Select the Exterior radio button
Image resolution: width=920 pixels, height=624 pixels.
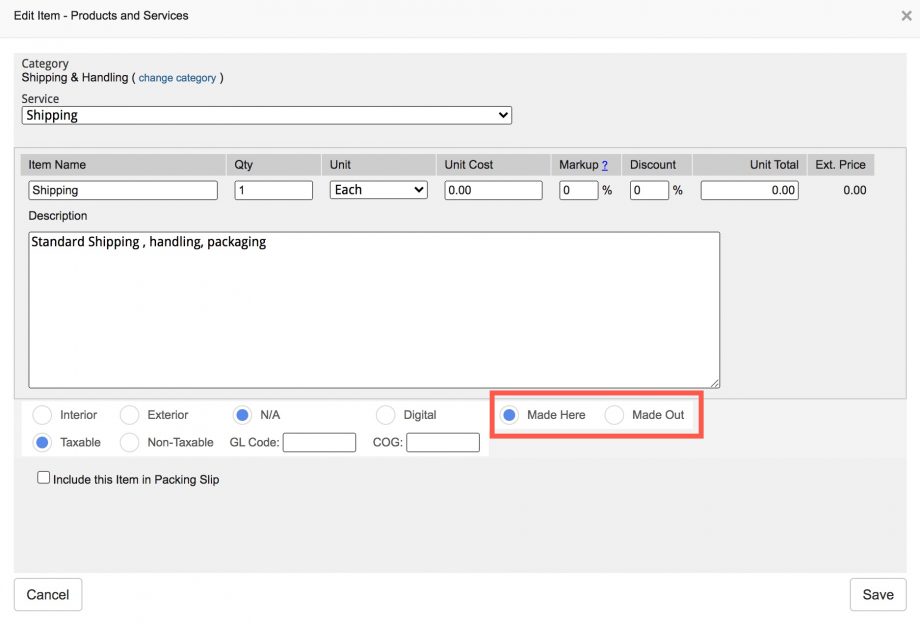[x=129, y=415]
